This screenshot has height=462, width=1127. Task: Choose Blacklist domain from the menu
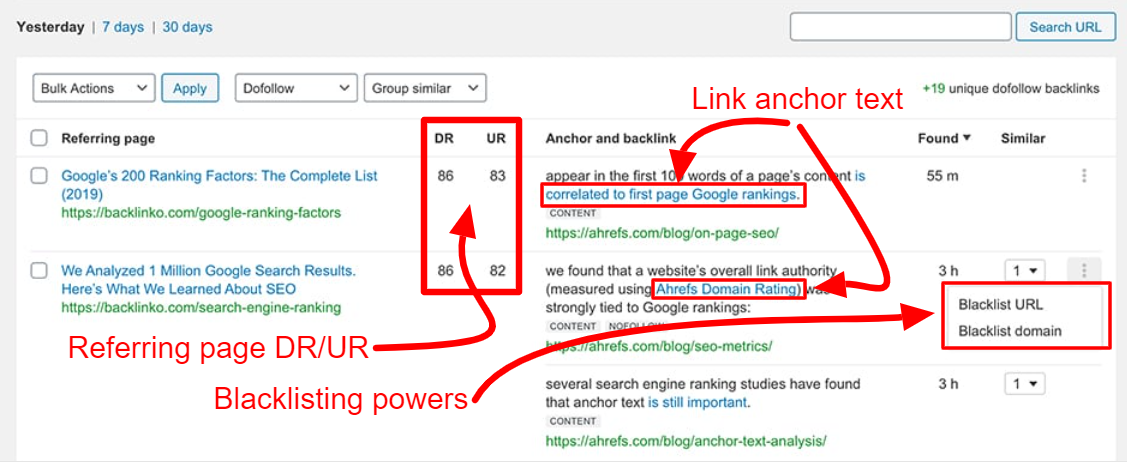[1010, 331]
